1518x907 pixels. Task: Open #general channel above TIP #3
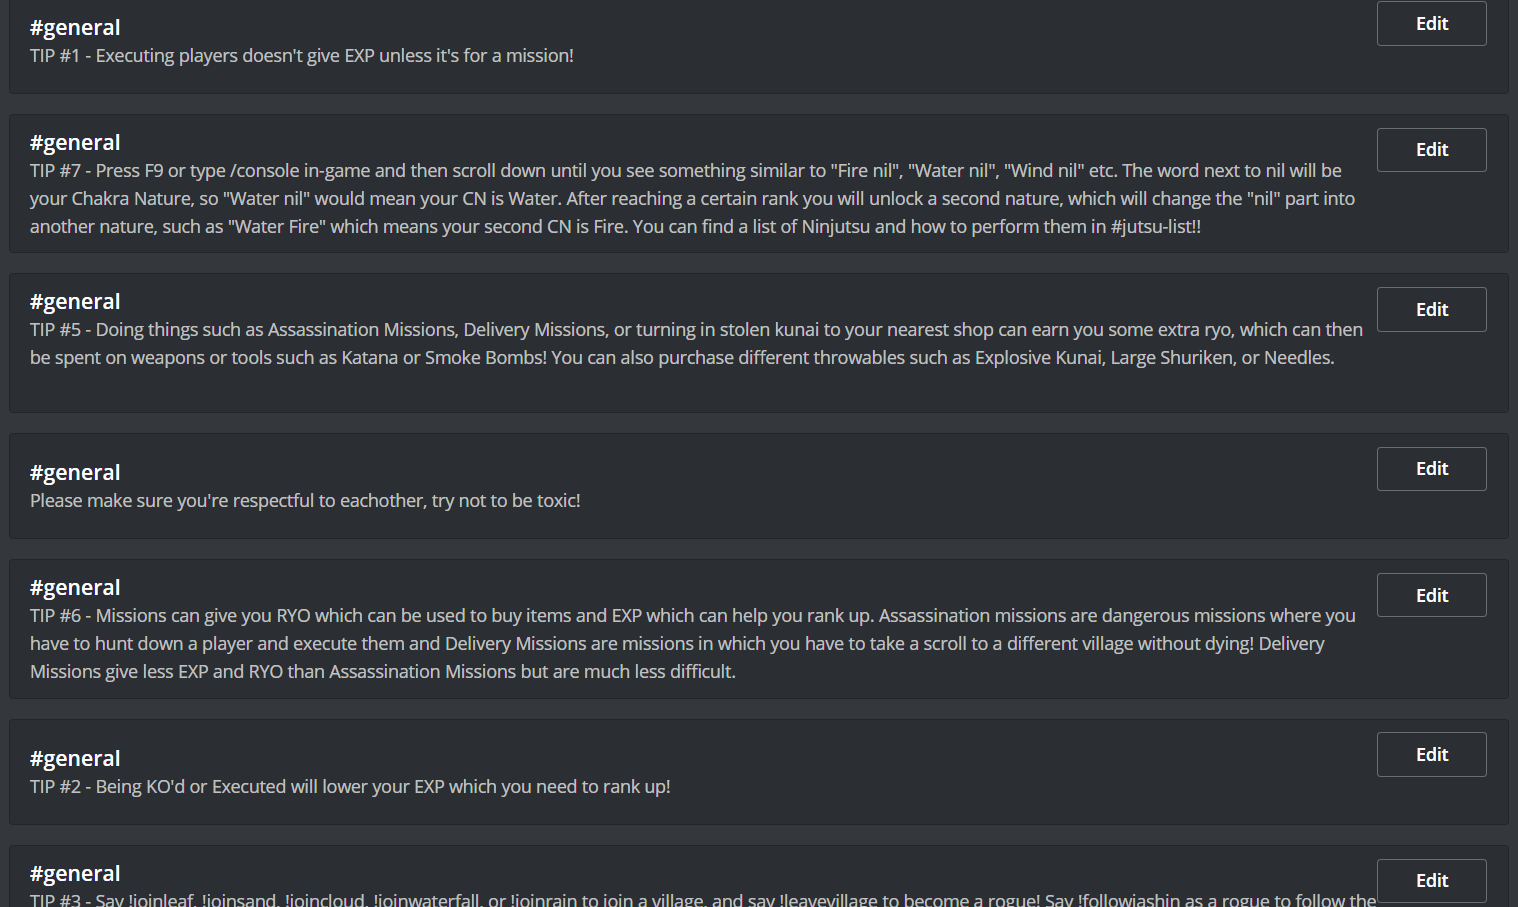pos(75,874)
